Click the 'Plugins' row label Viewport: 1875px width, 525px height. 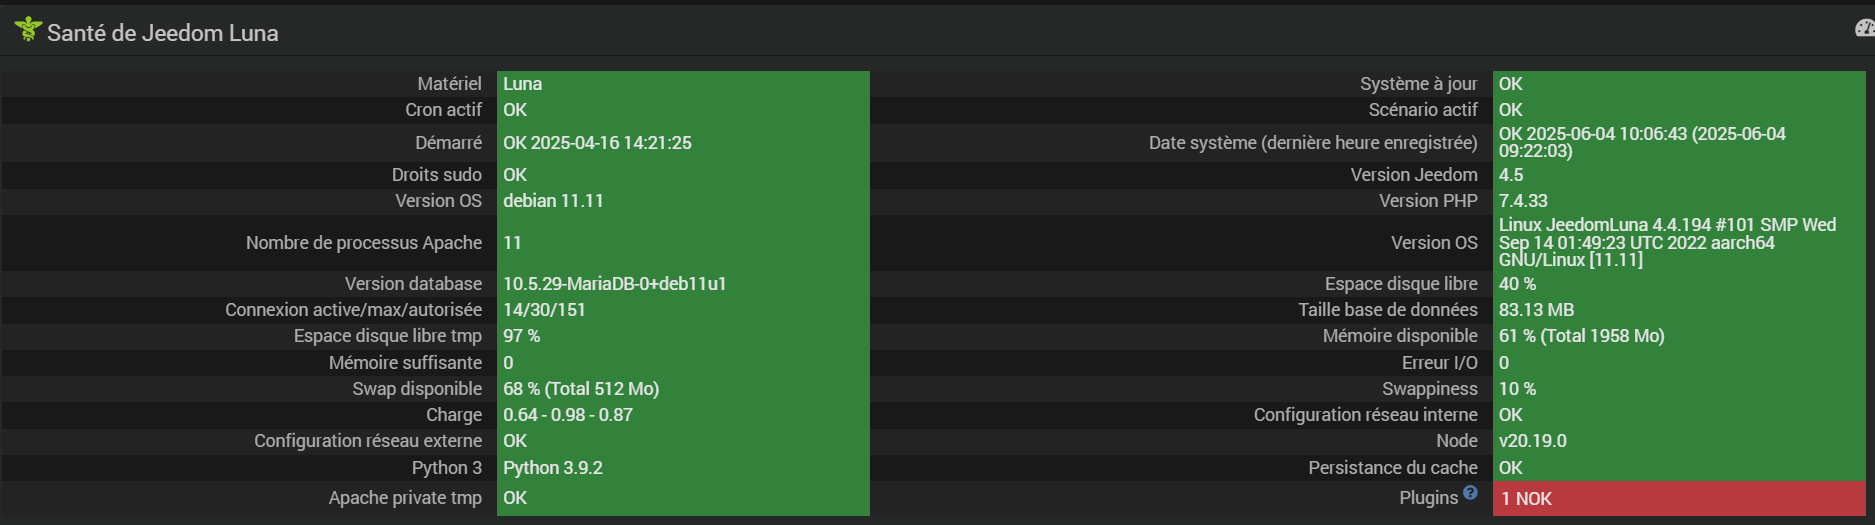point(1428,498)
